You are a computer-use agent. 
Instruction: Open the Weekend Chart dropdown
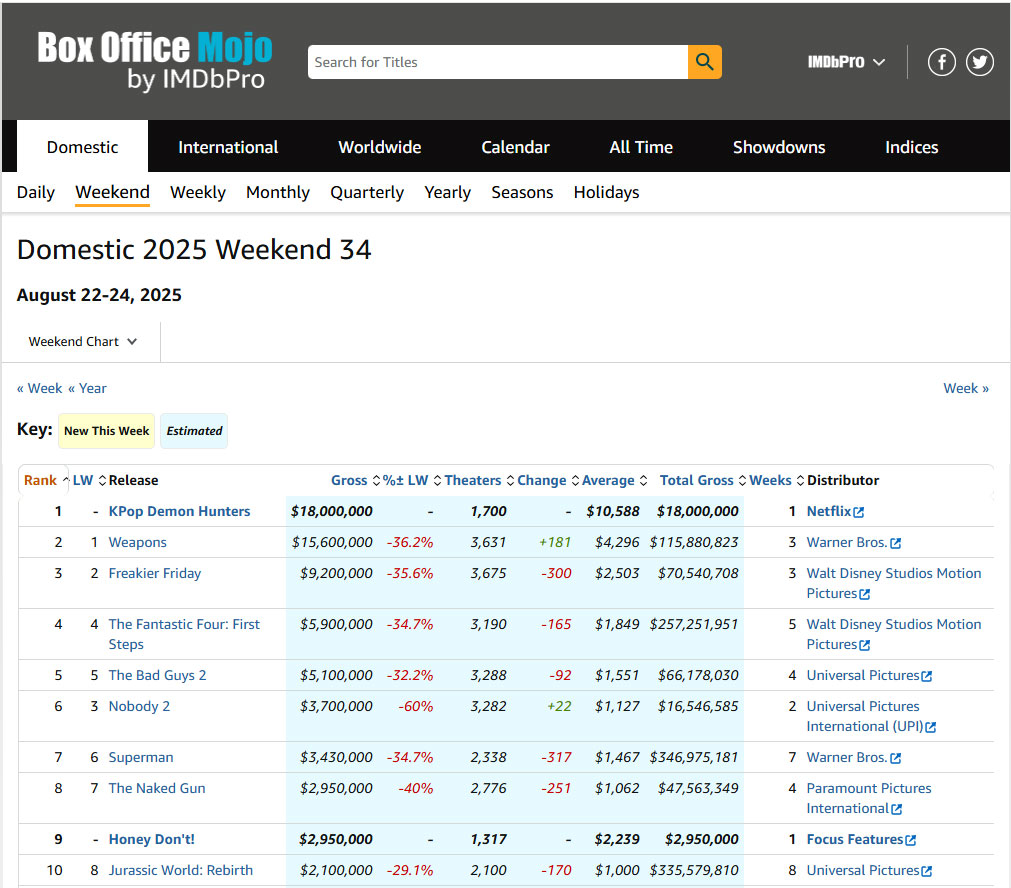[83, 342]
